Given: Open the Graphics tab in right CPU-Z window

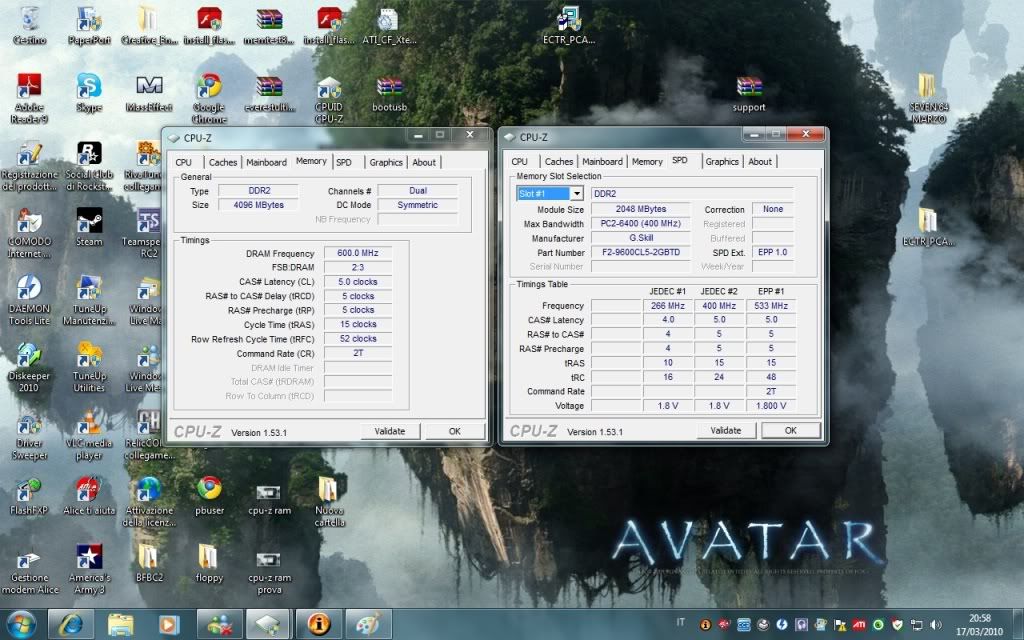Looking at the screenshot, I should point(721,161).
